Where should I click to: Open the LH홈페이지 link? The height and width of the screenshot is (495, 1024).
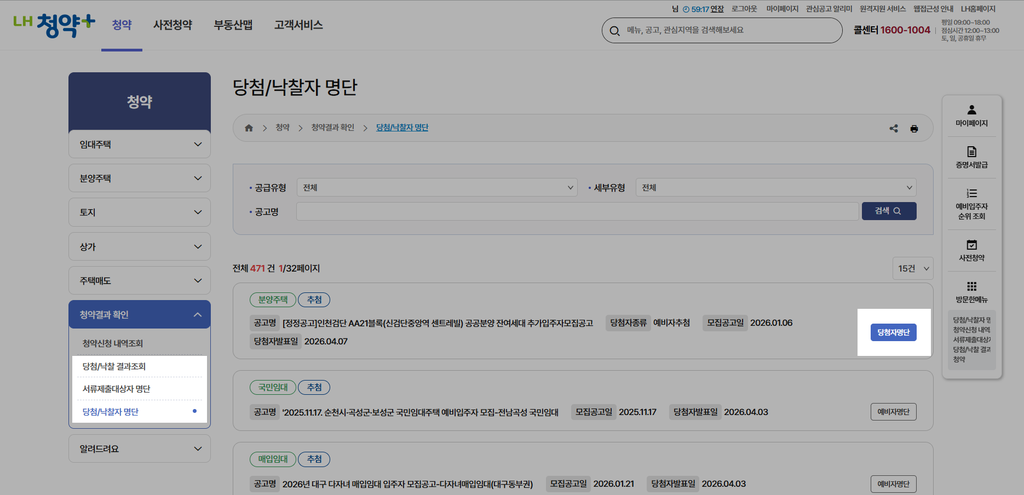tap(978, 9)
